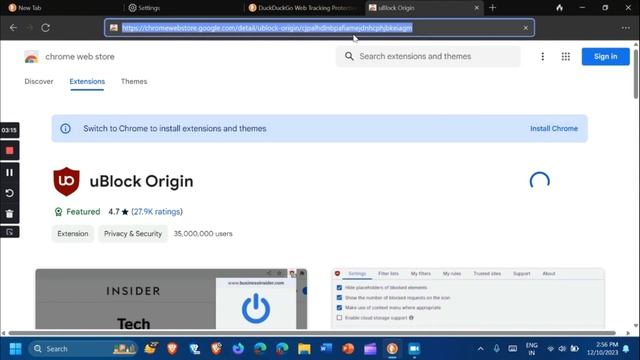Viewport: 640px width, 360px height.
Task: Open File Explorer from the taskbar
Action: (x=304, y=349)
